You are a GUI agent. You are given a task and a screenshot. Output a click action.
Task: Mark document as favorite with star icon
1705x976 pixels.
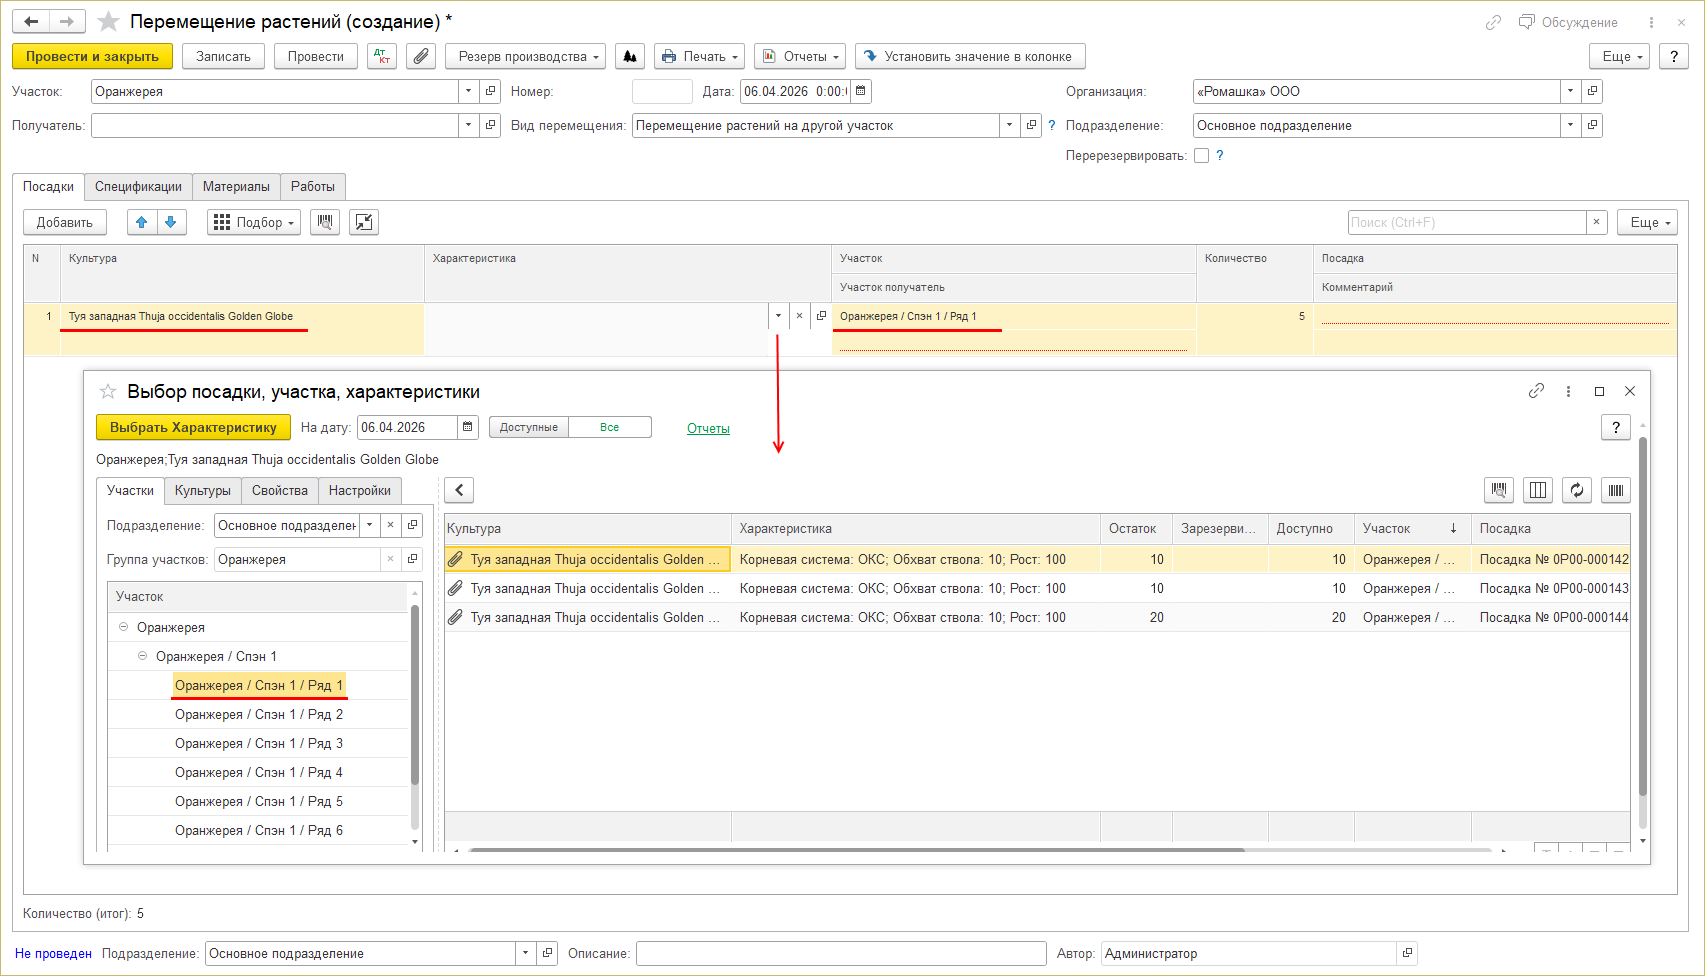click(x=108, y=22)
